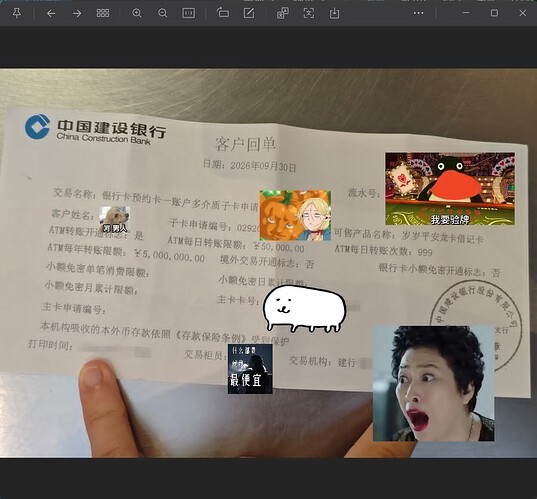Go to the previous image
The image size is (537, 499).
pyautogui.click(x=51, y=13)
